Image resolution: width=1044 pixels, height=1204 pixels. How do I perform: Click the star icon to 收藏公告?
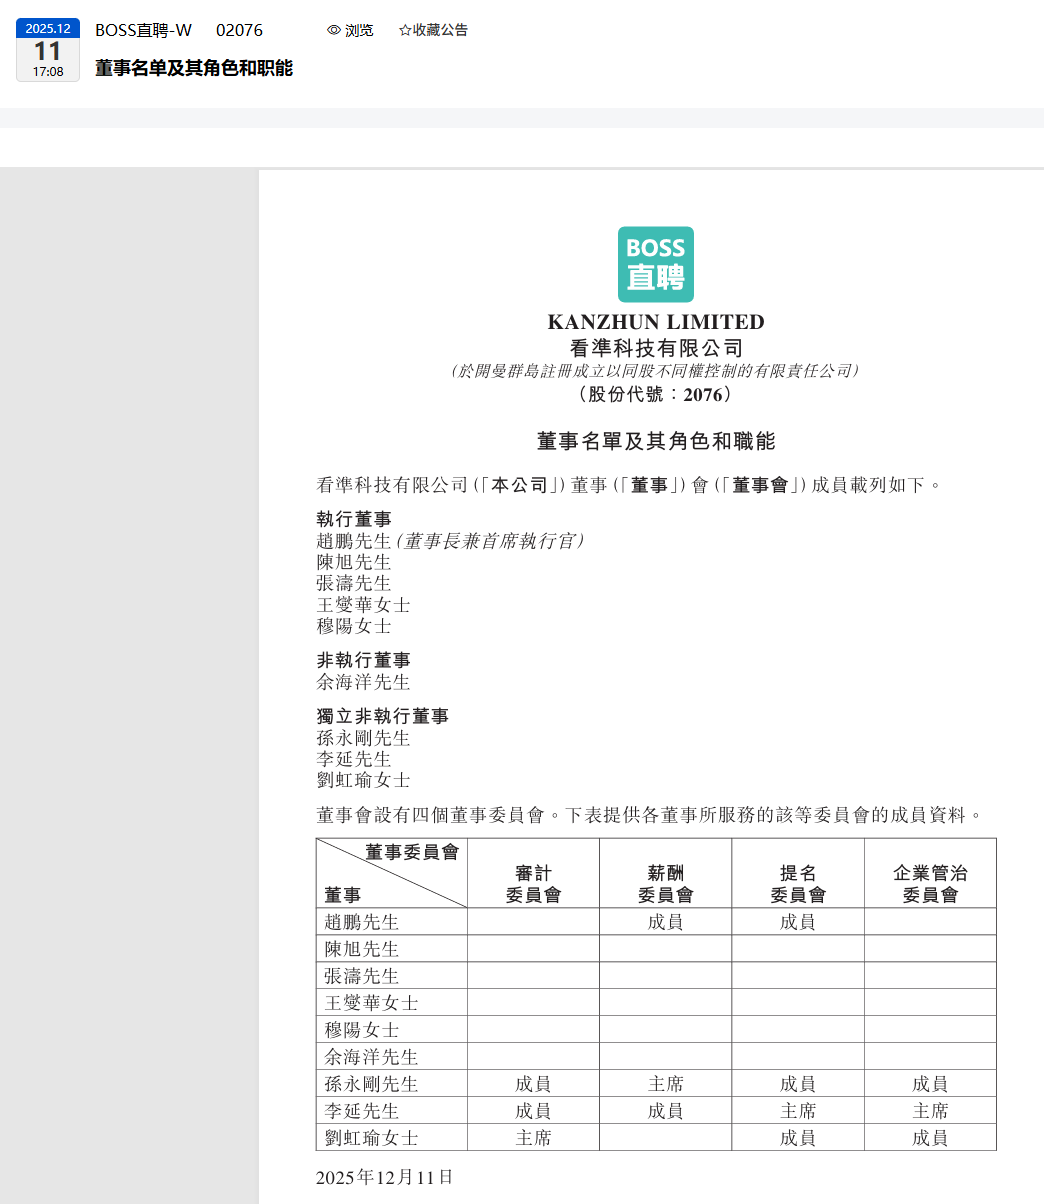click(405, 30)
